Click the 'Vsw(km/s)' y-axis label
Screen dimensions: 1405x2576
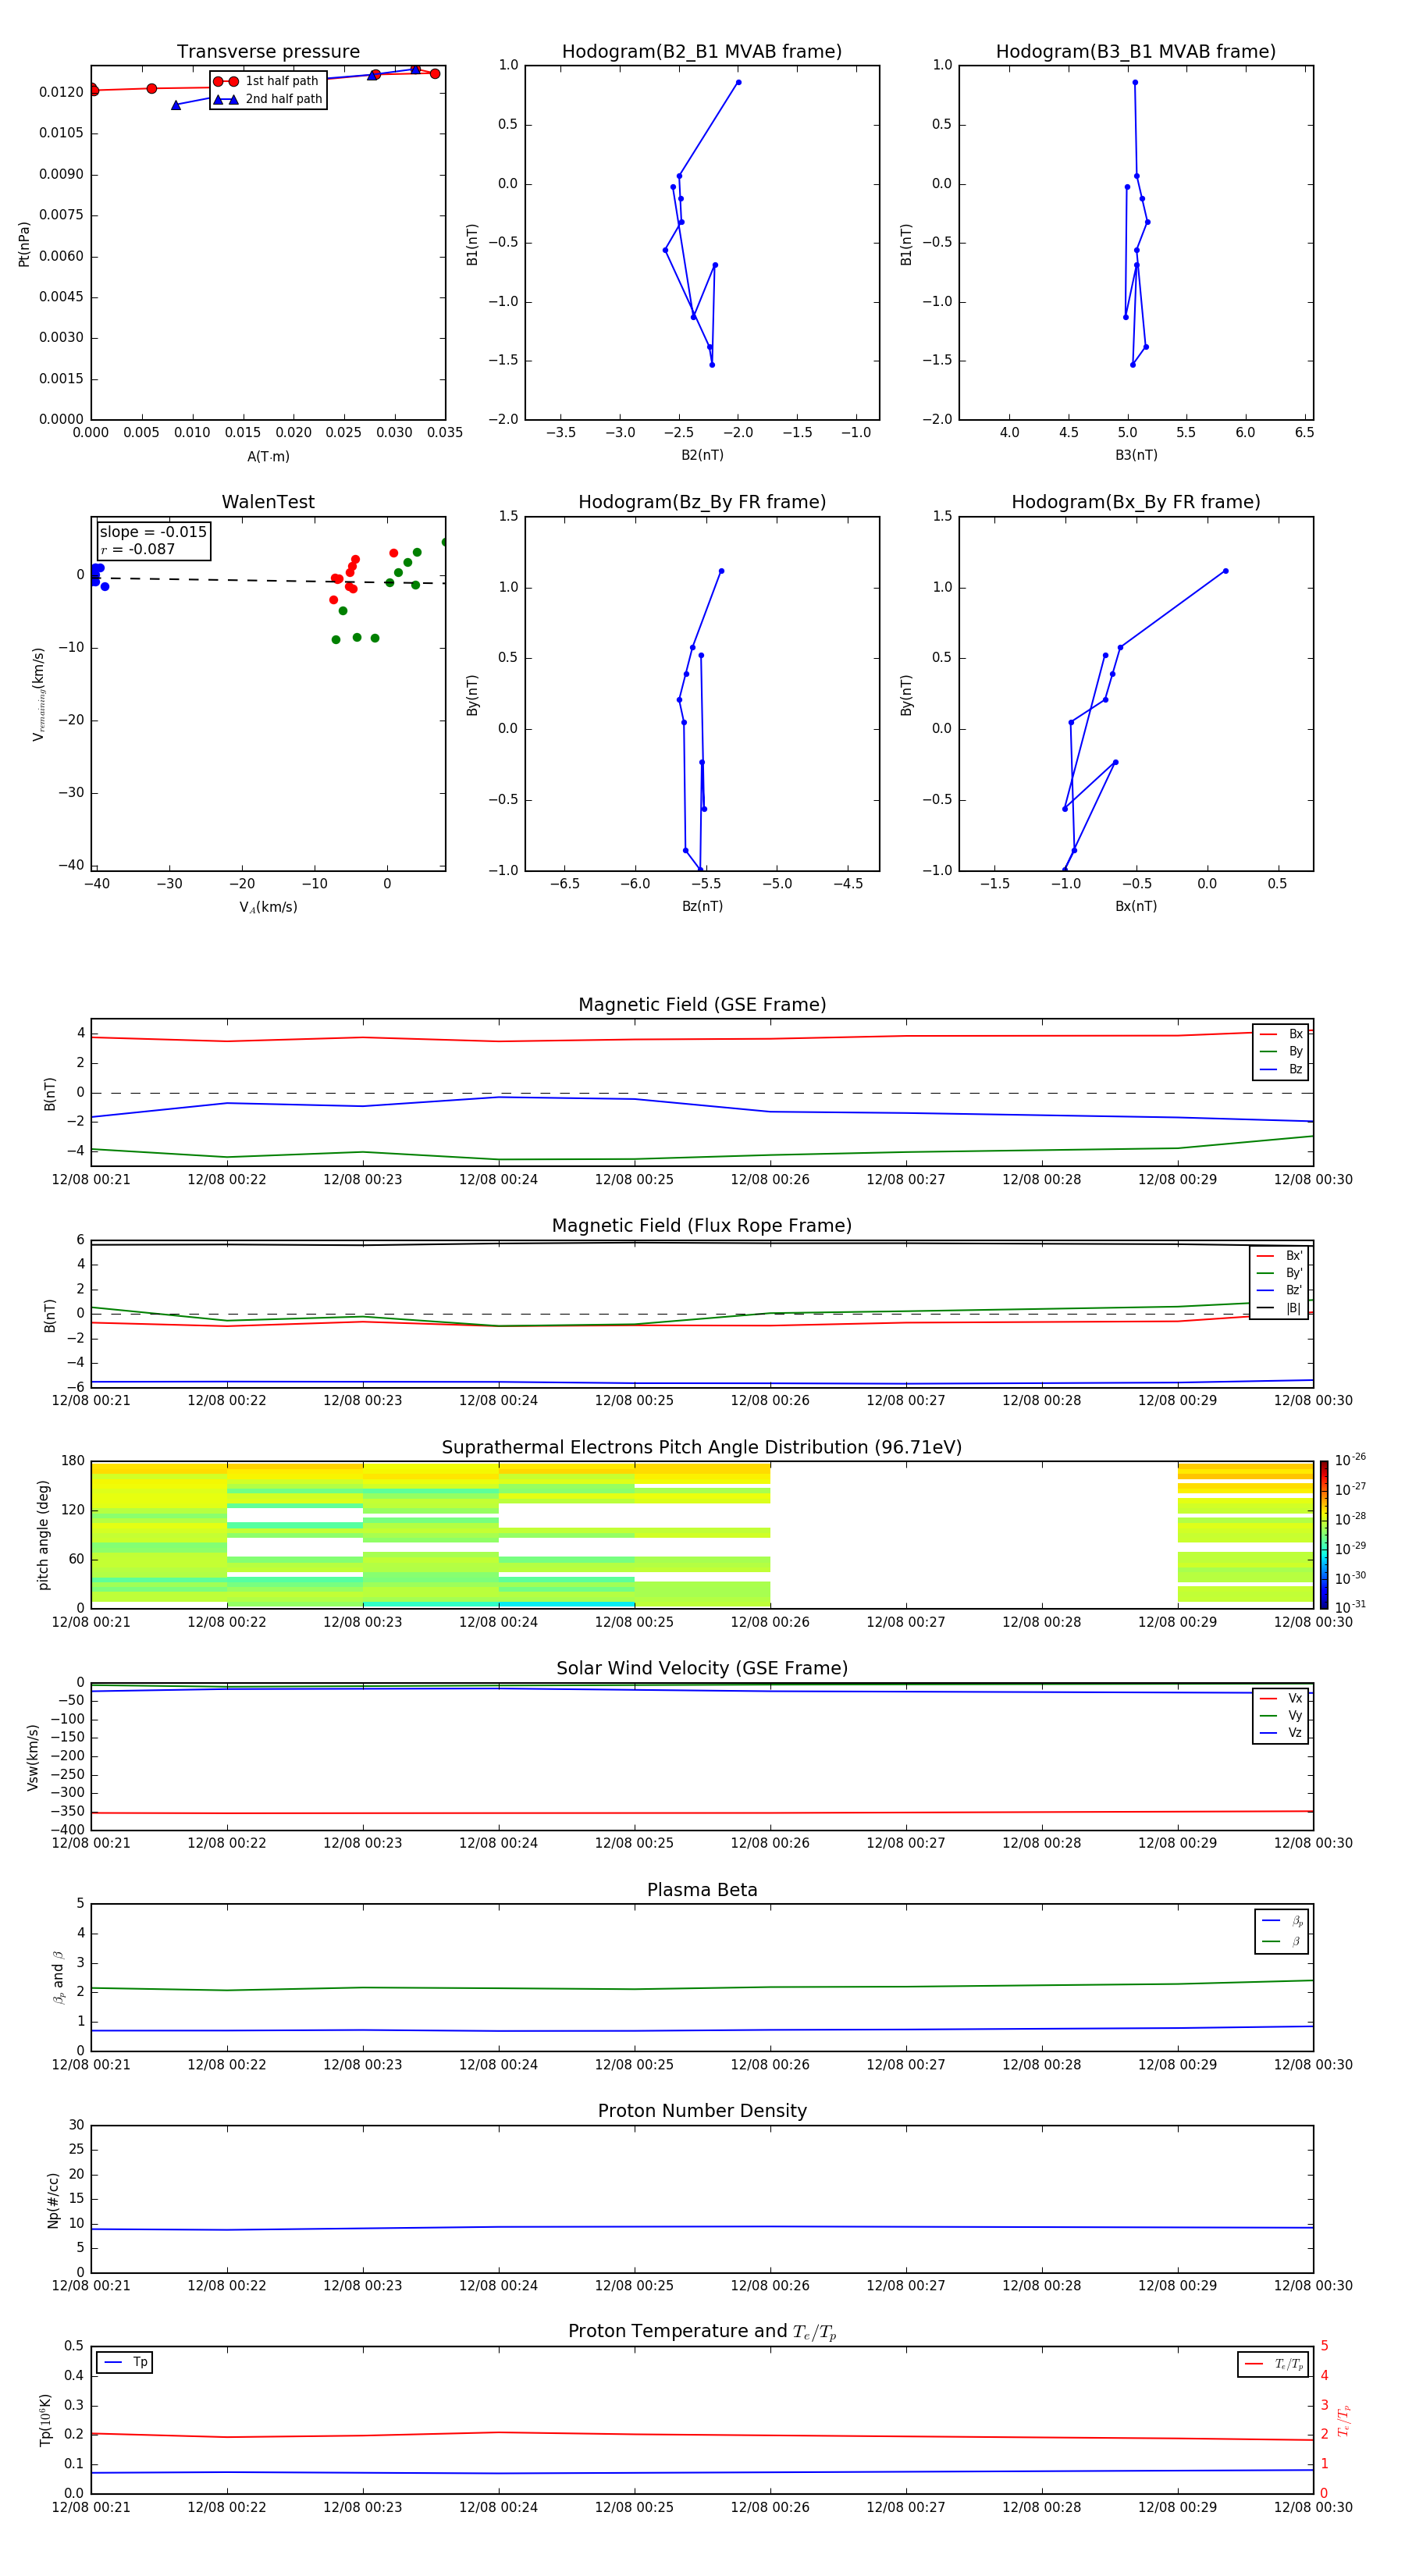click(x=33, y=1757)
